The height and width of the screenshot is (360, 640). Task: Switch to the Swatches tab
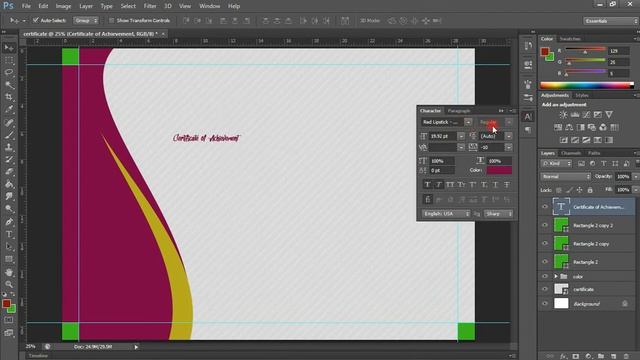coord(570,39)
